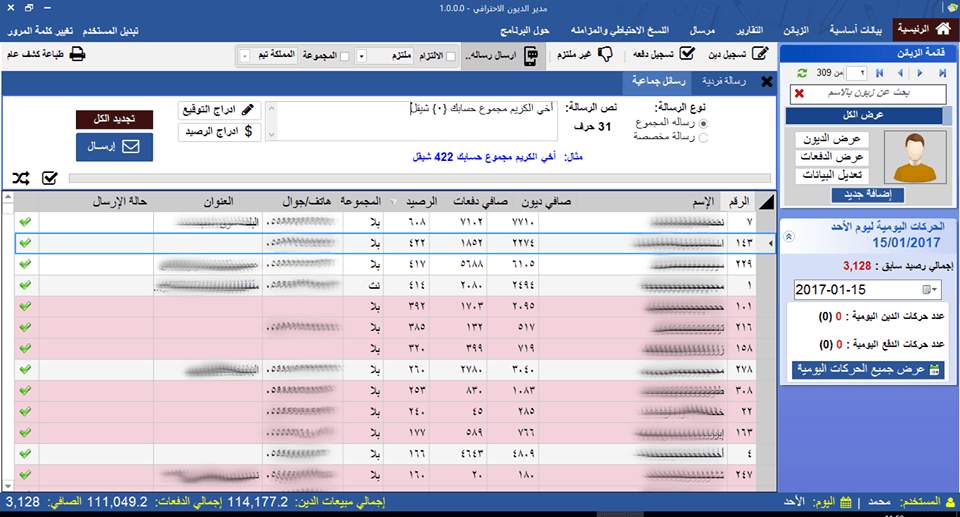Open the حول البرنامج menu

(525, 29)
